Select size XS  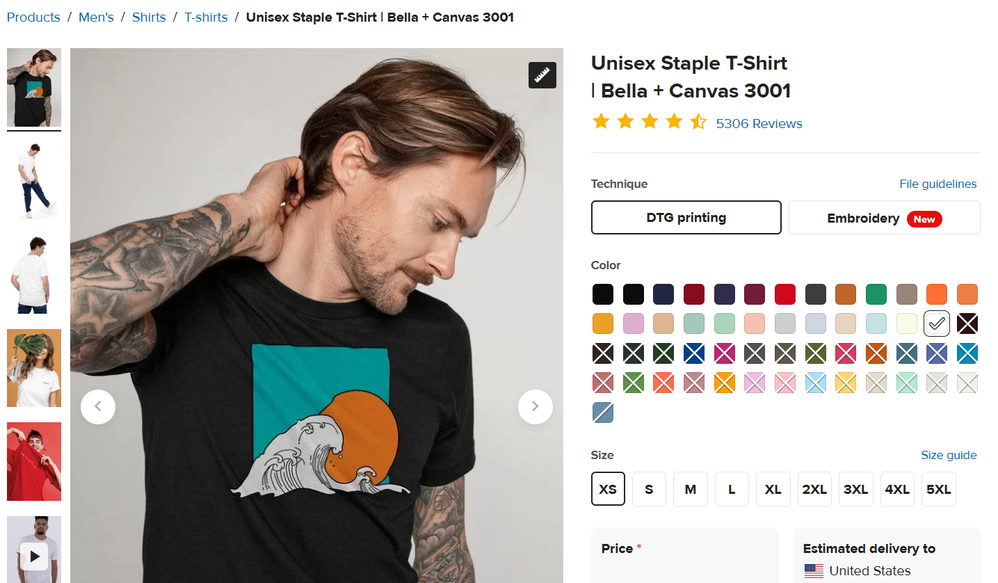click(x=608, y=489)
